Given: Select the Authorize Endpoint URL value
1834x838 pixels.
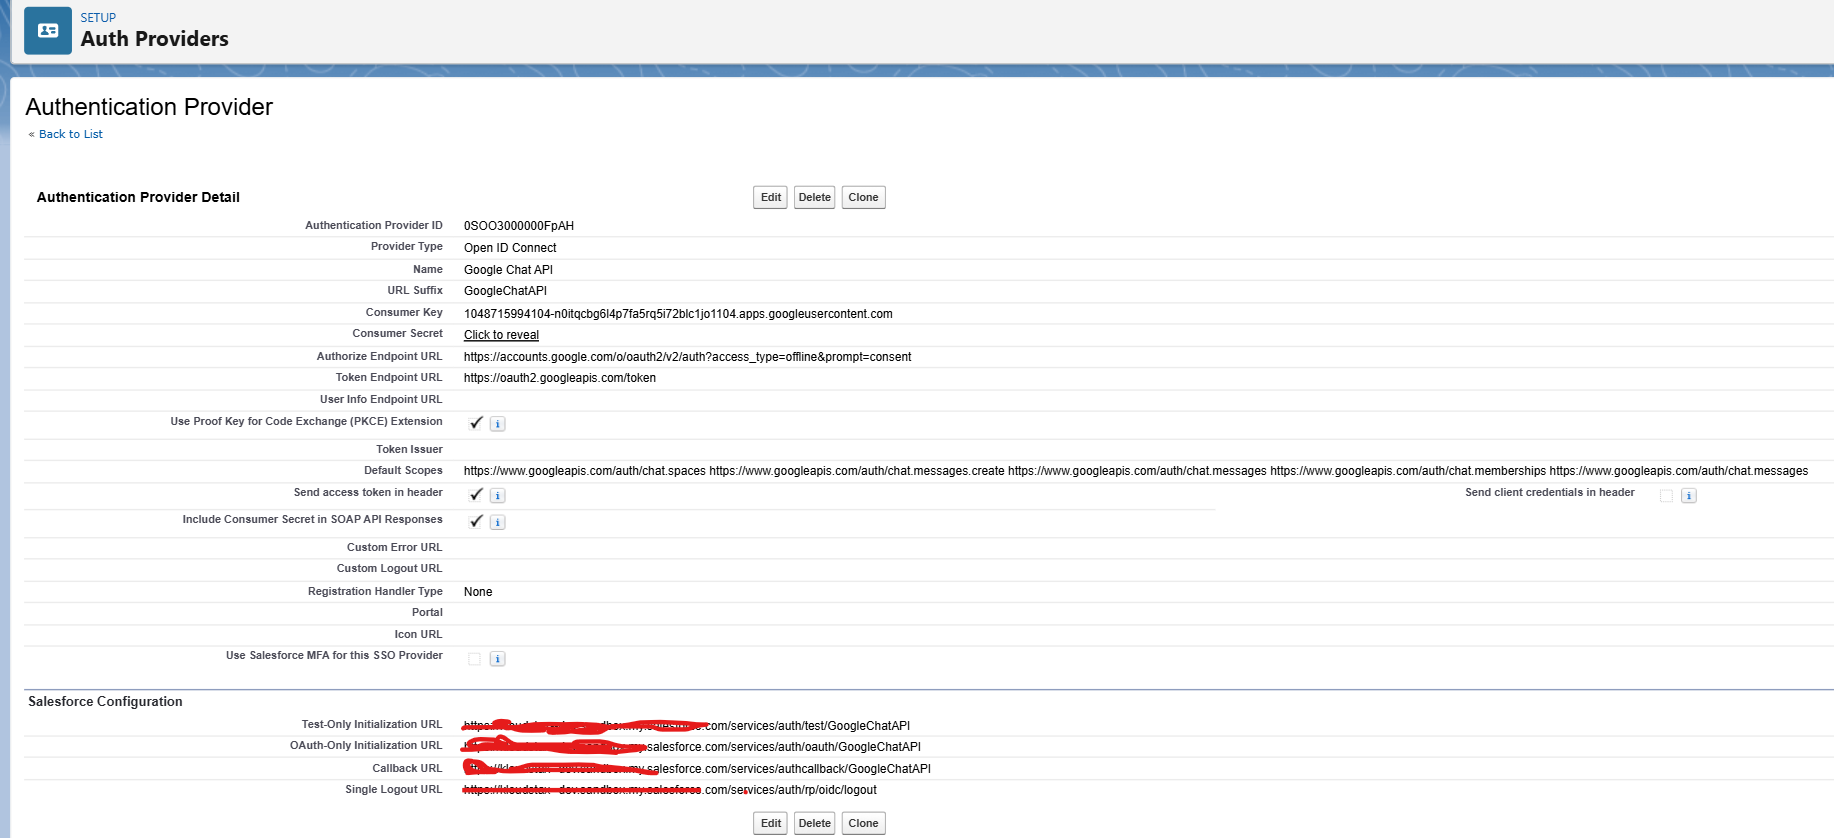Looking at the screenshot, I should click(687, 357).
